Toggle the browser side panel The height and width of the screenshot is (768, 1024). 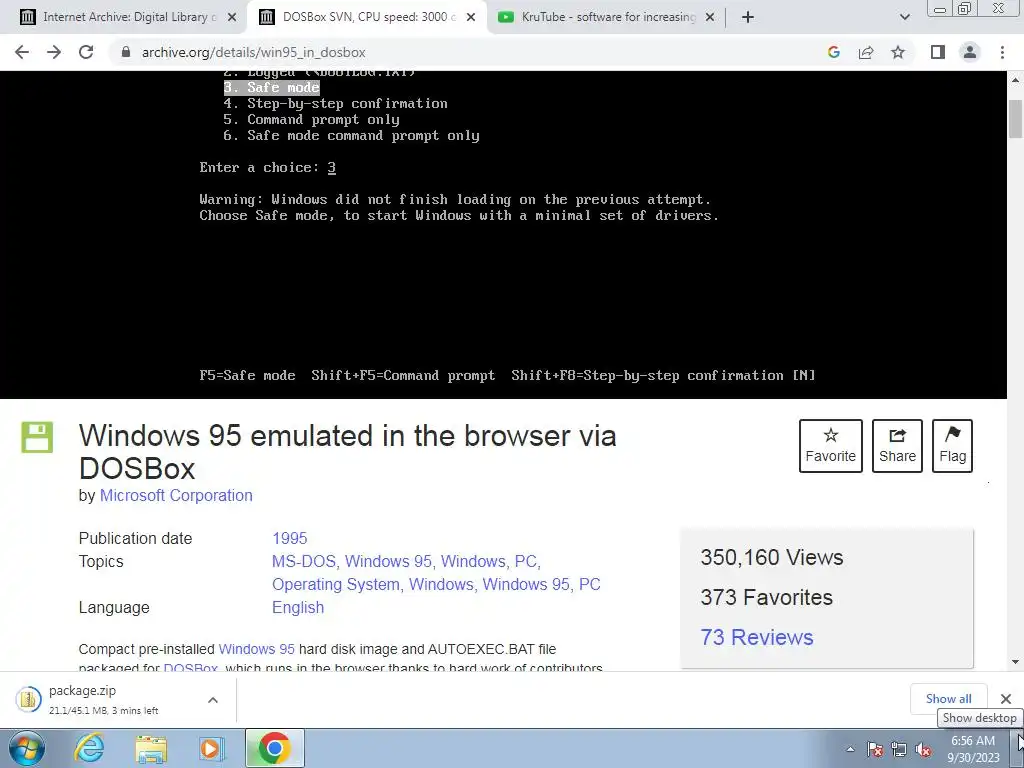[938, 52]
